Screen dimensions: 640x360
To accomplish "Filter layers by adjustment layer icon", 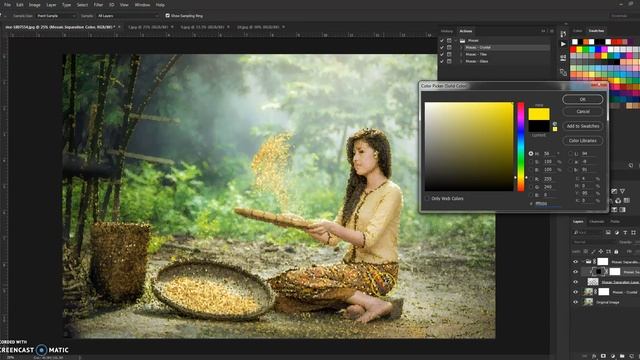I will click(616, 232).
